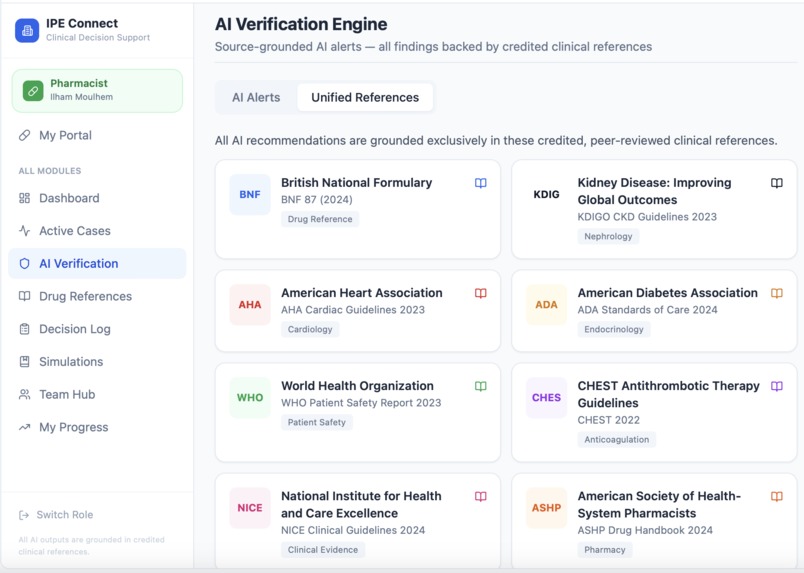The height and width of the screenshot is (573, 804).
Task: Click the Dashboard grid icon
Action: point(24,198)
